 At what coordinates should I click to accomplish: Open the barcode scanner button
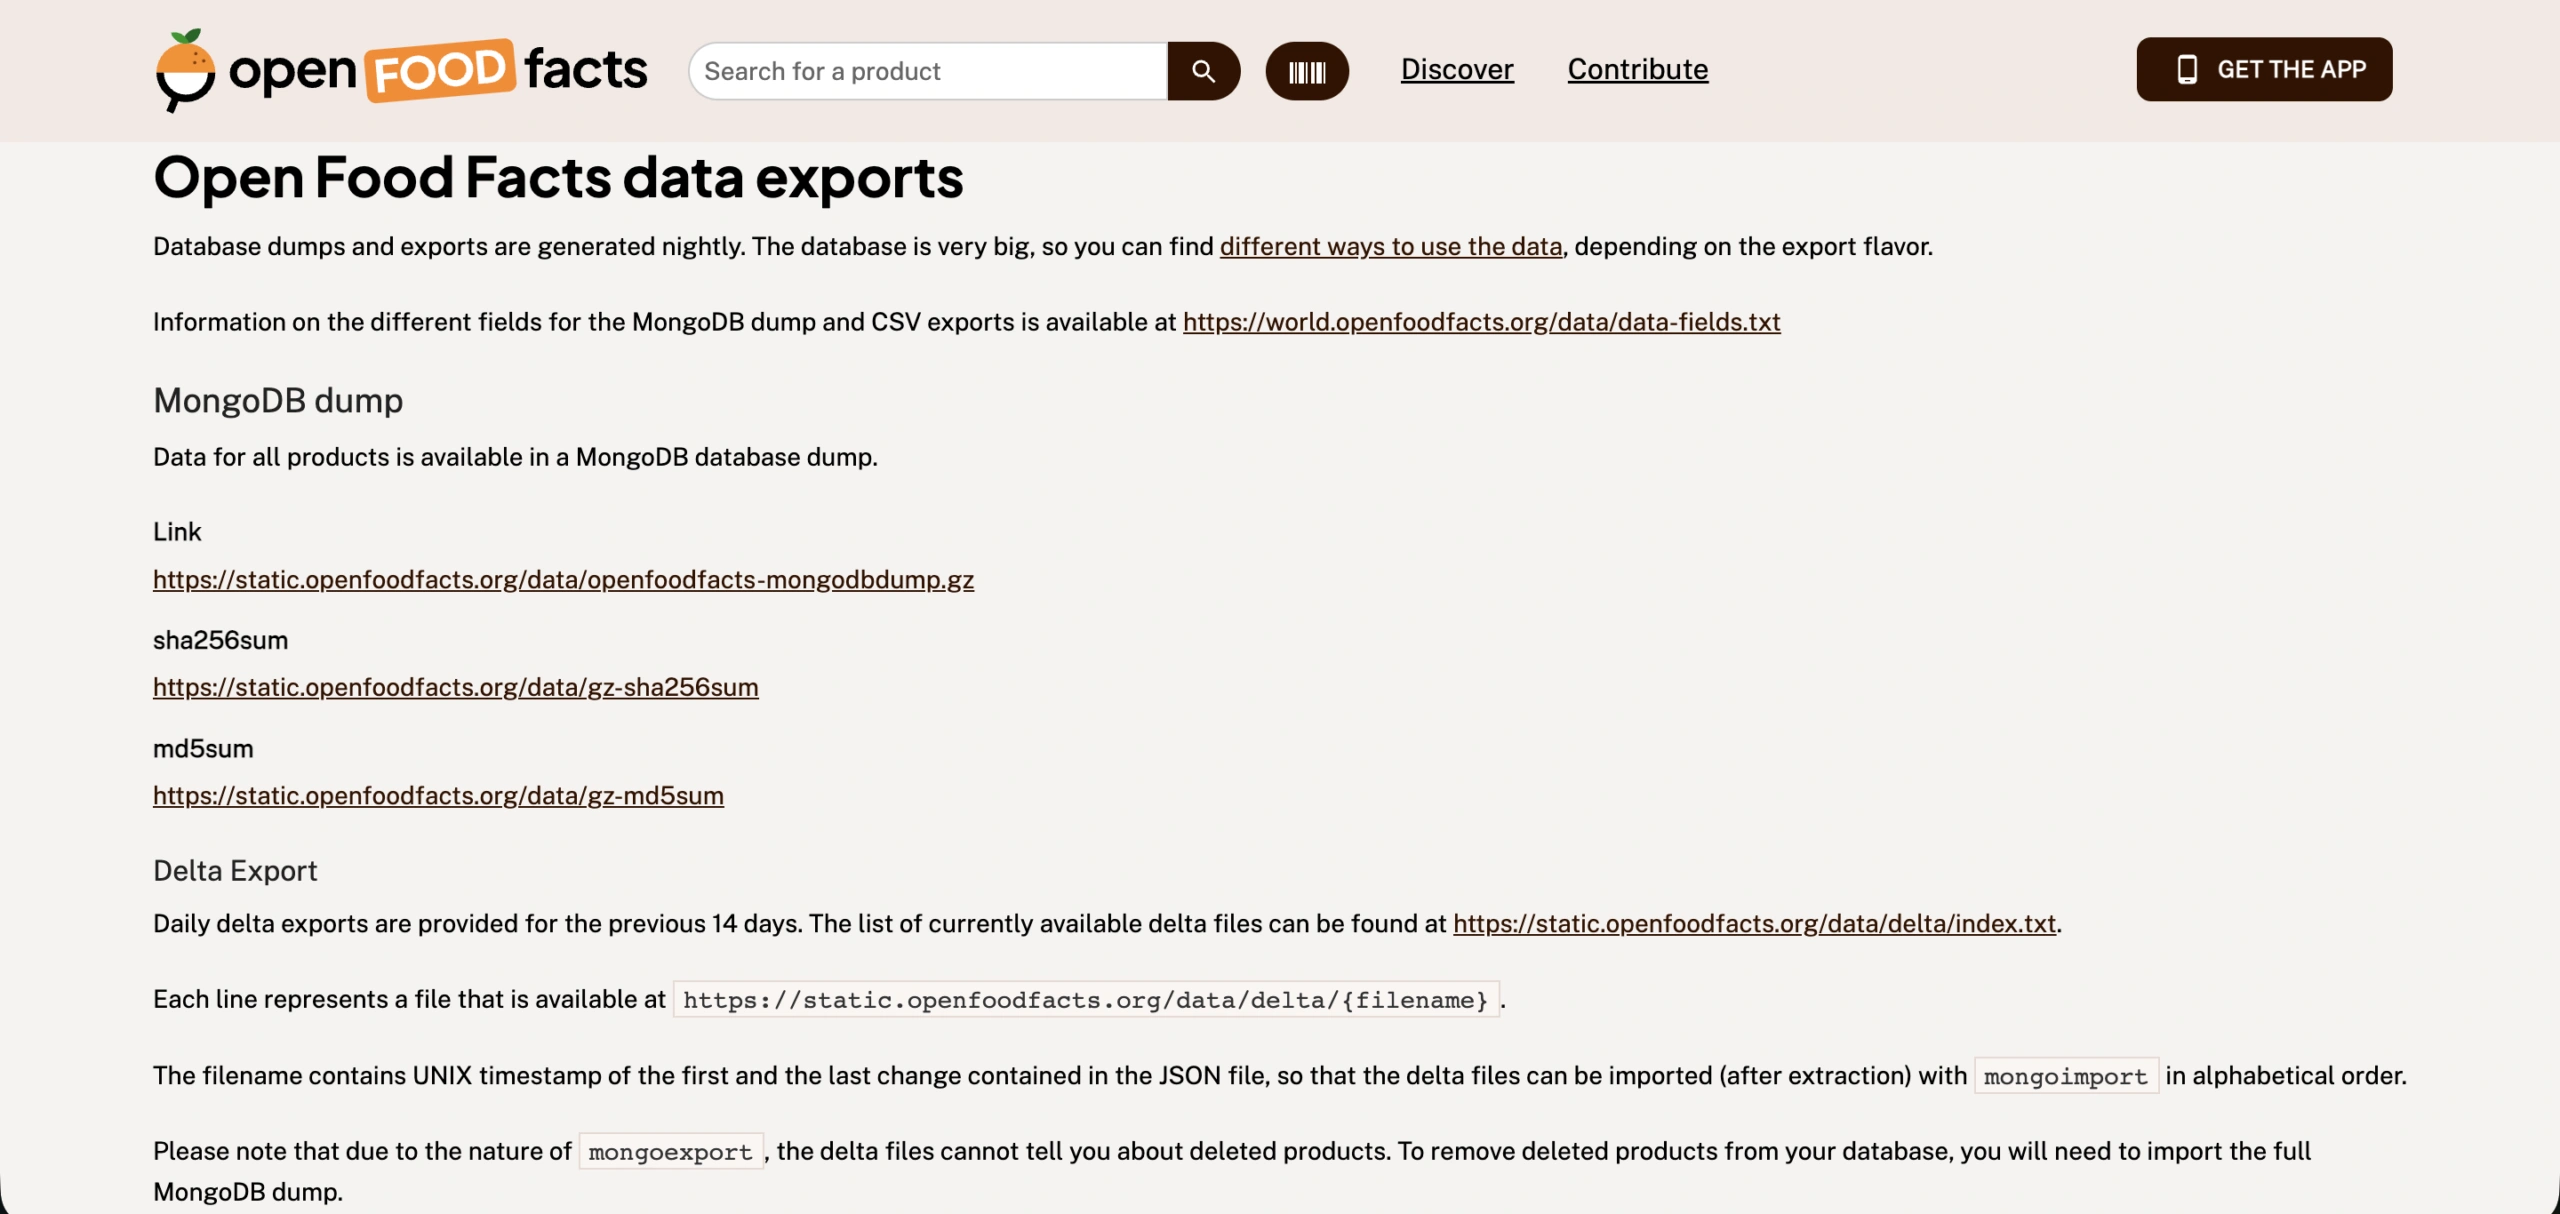1307,71
